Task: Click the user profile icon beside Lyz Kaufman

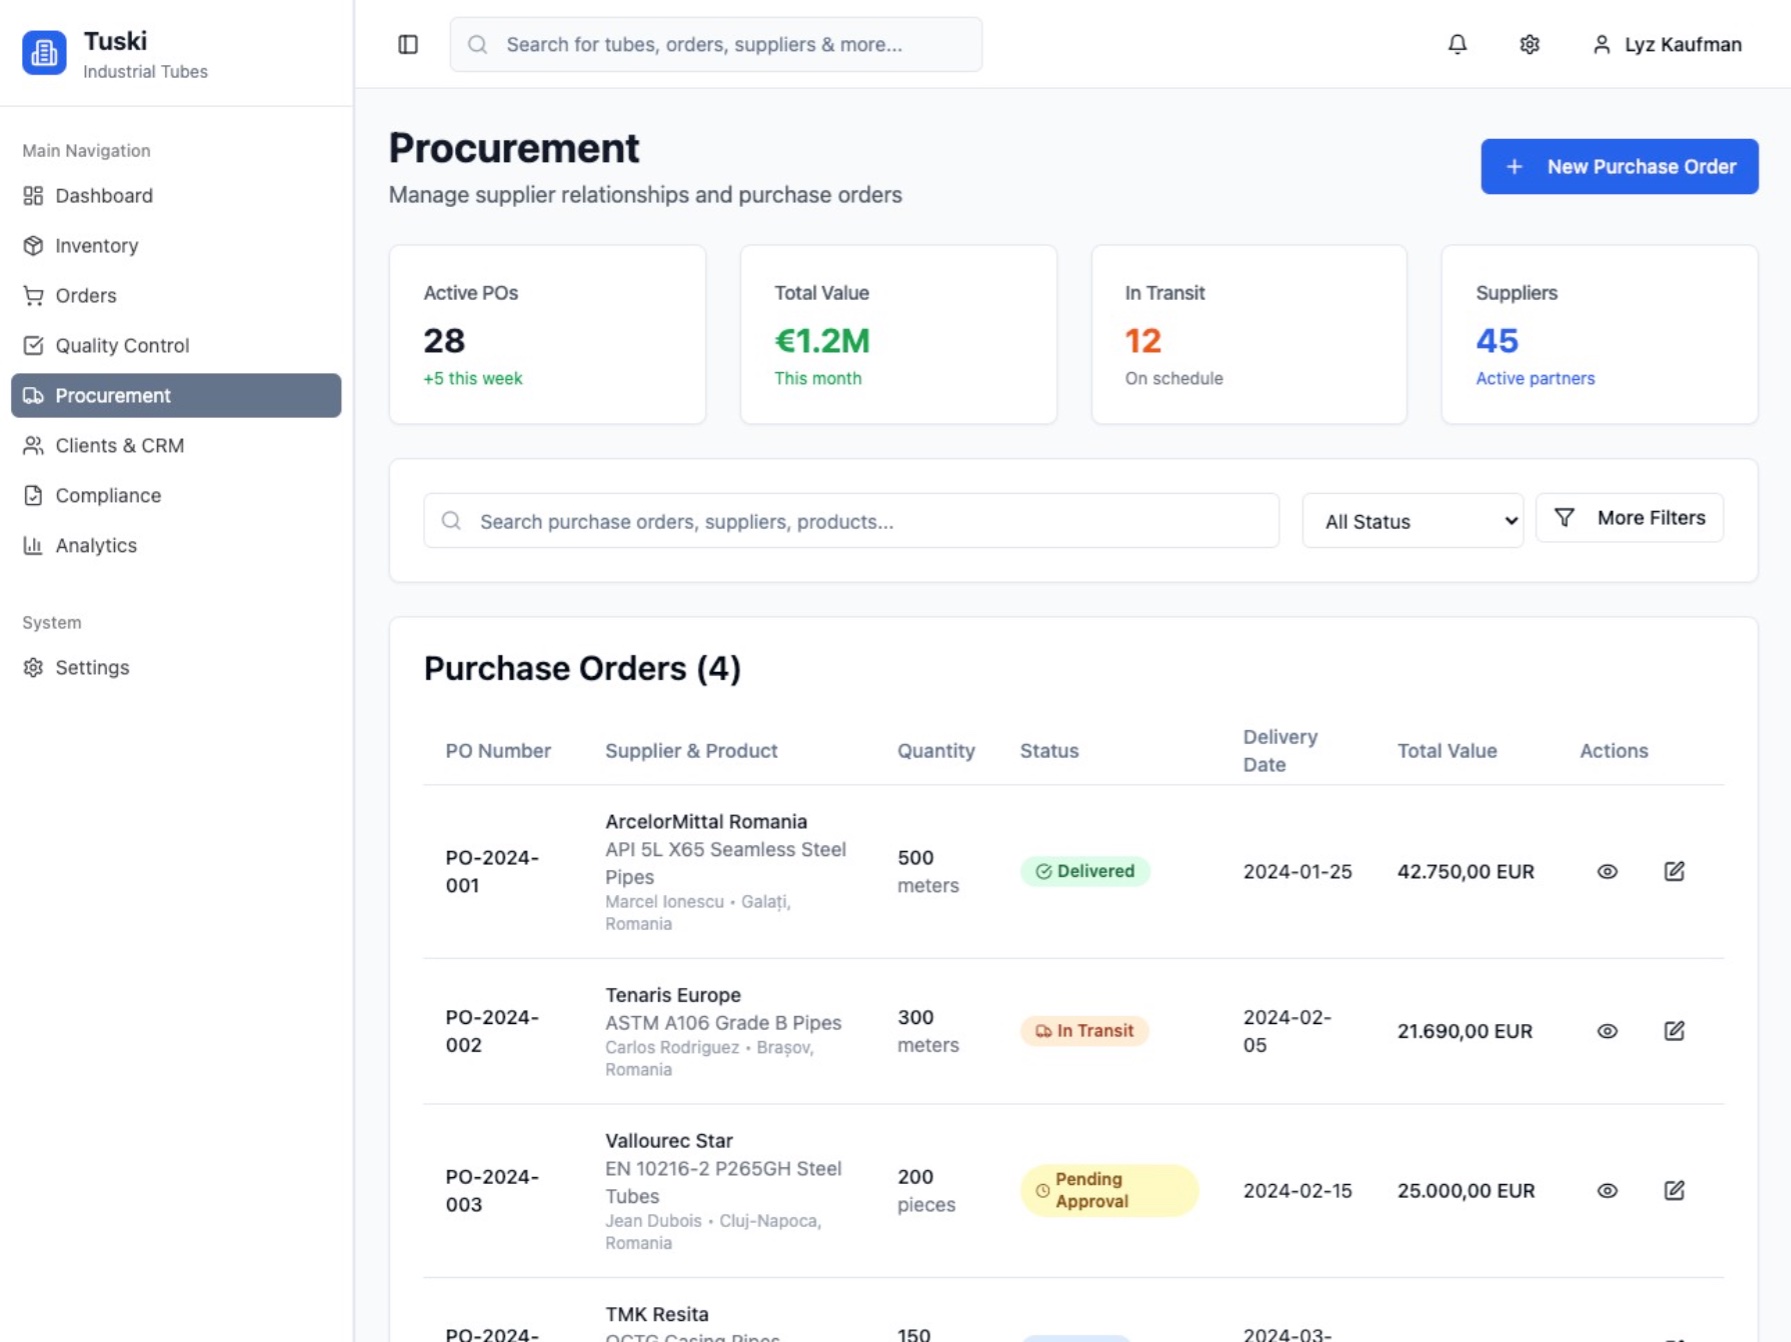Action: pos(1601,44)
